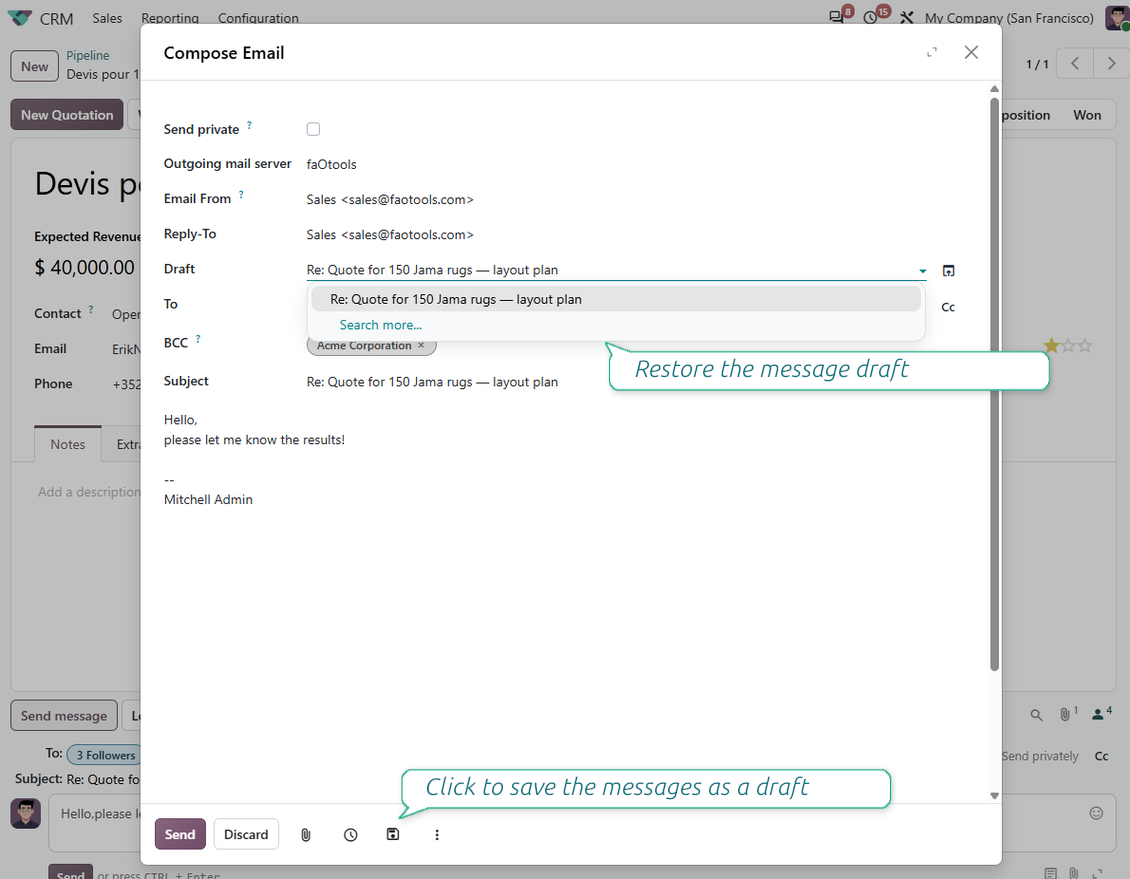
Task: Click the paperclip attach file icon in dialog footer
Action: (306, 834)
